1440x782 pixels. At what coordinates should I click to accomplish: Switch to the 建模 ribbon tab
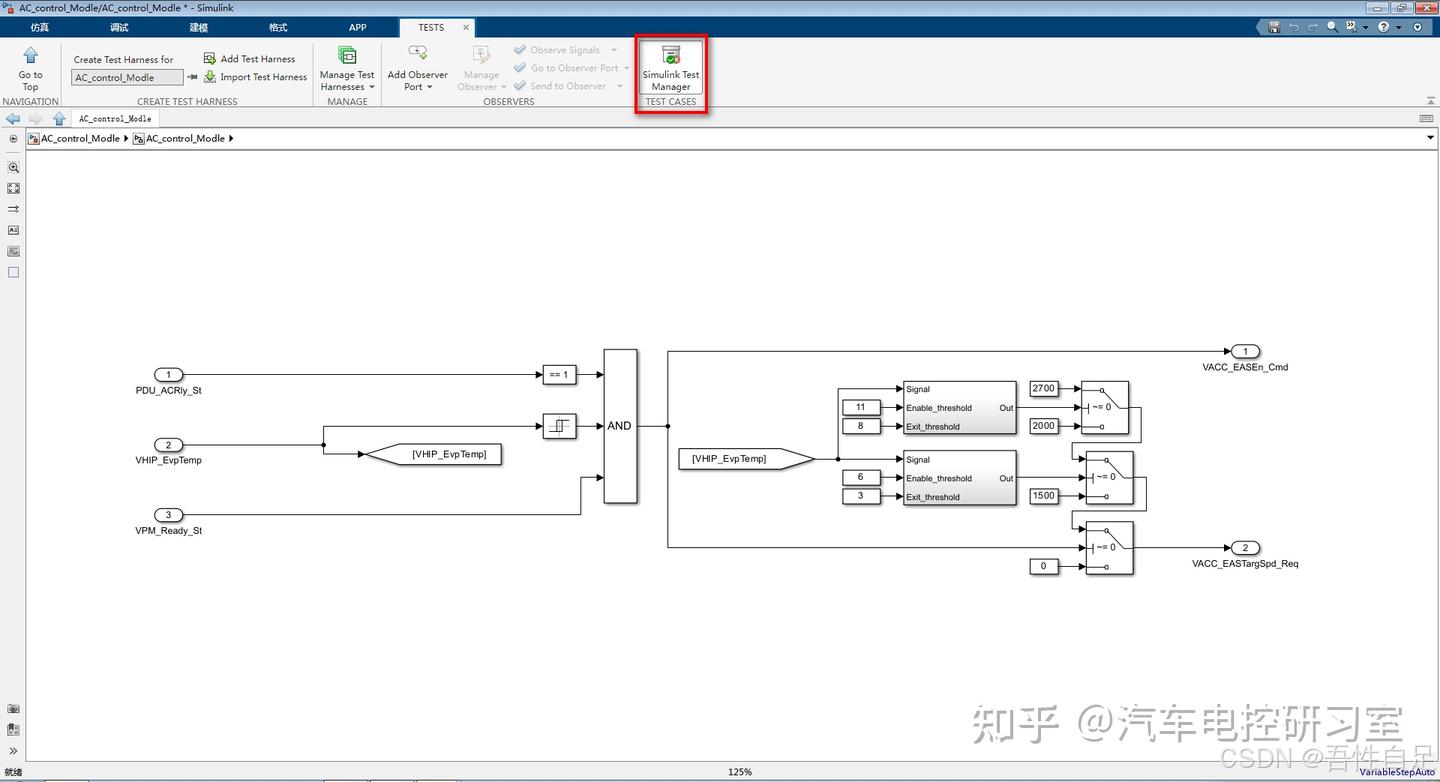pyautogui.click(x=197, y=27)
